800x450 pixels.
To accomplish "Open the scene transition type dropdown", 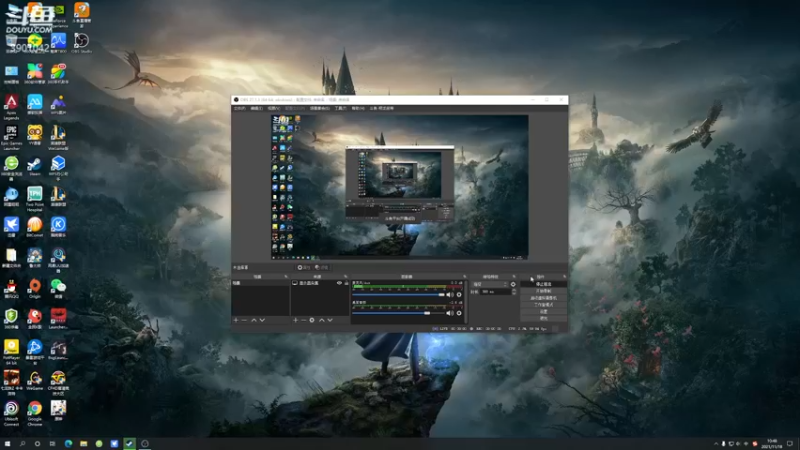I will pyautogui.click(x=490, y=284).
